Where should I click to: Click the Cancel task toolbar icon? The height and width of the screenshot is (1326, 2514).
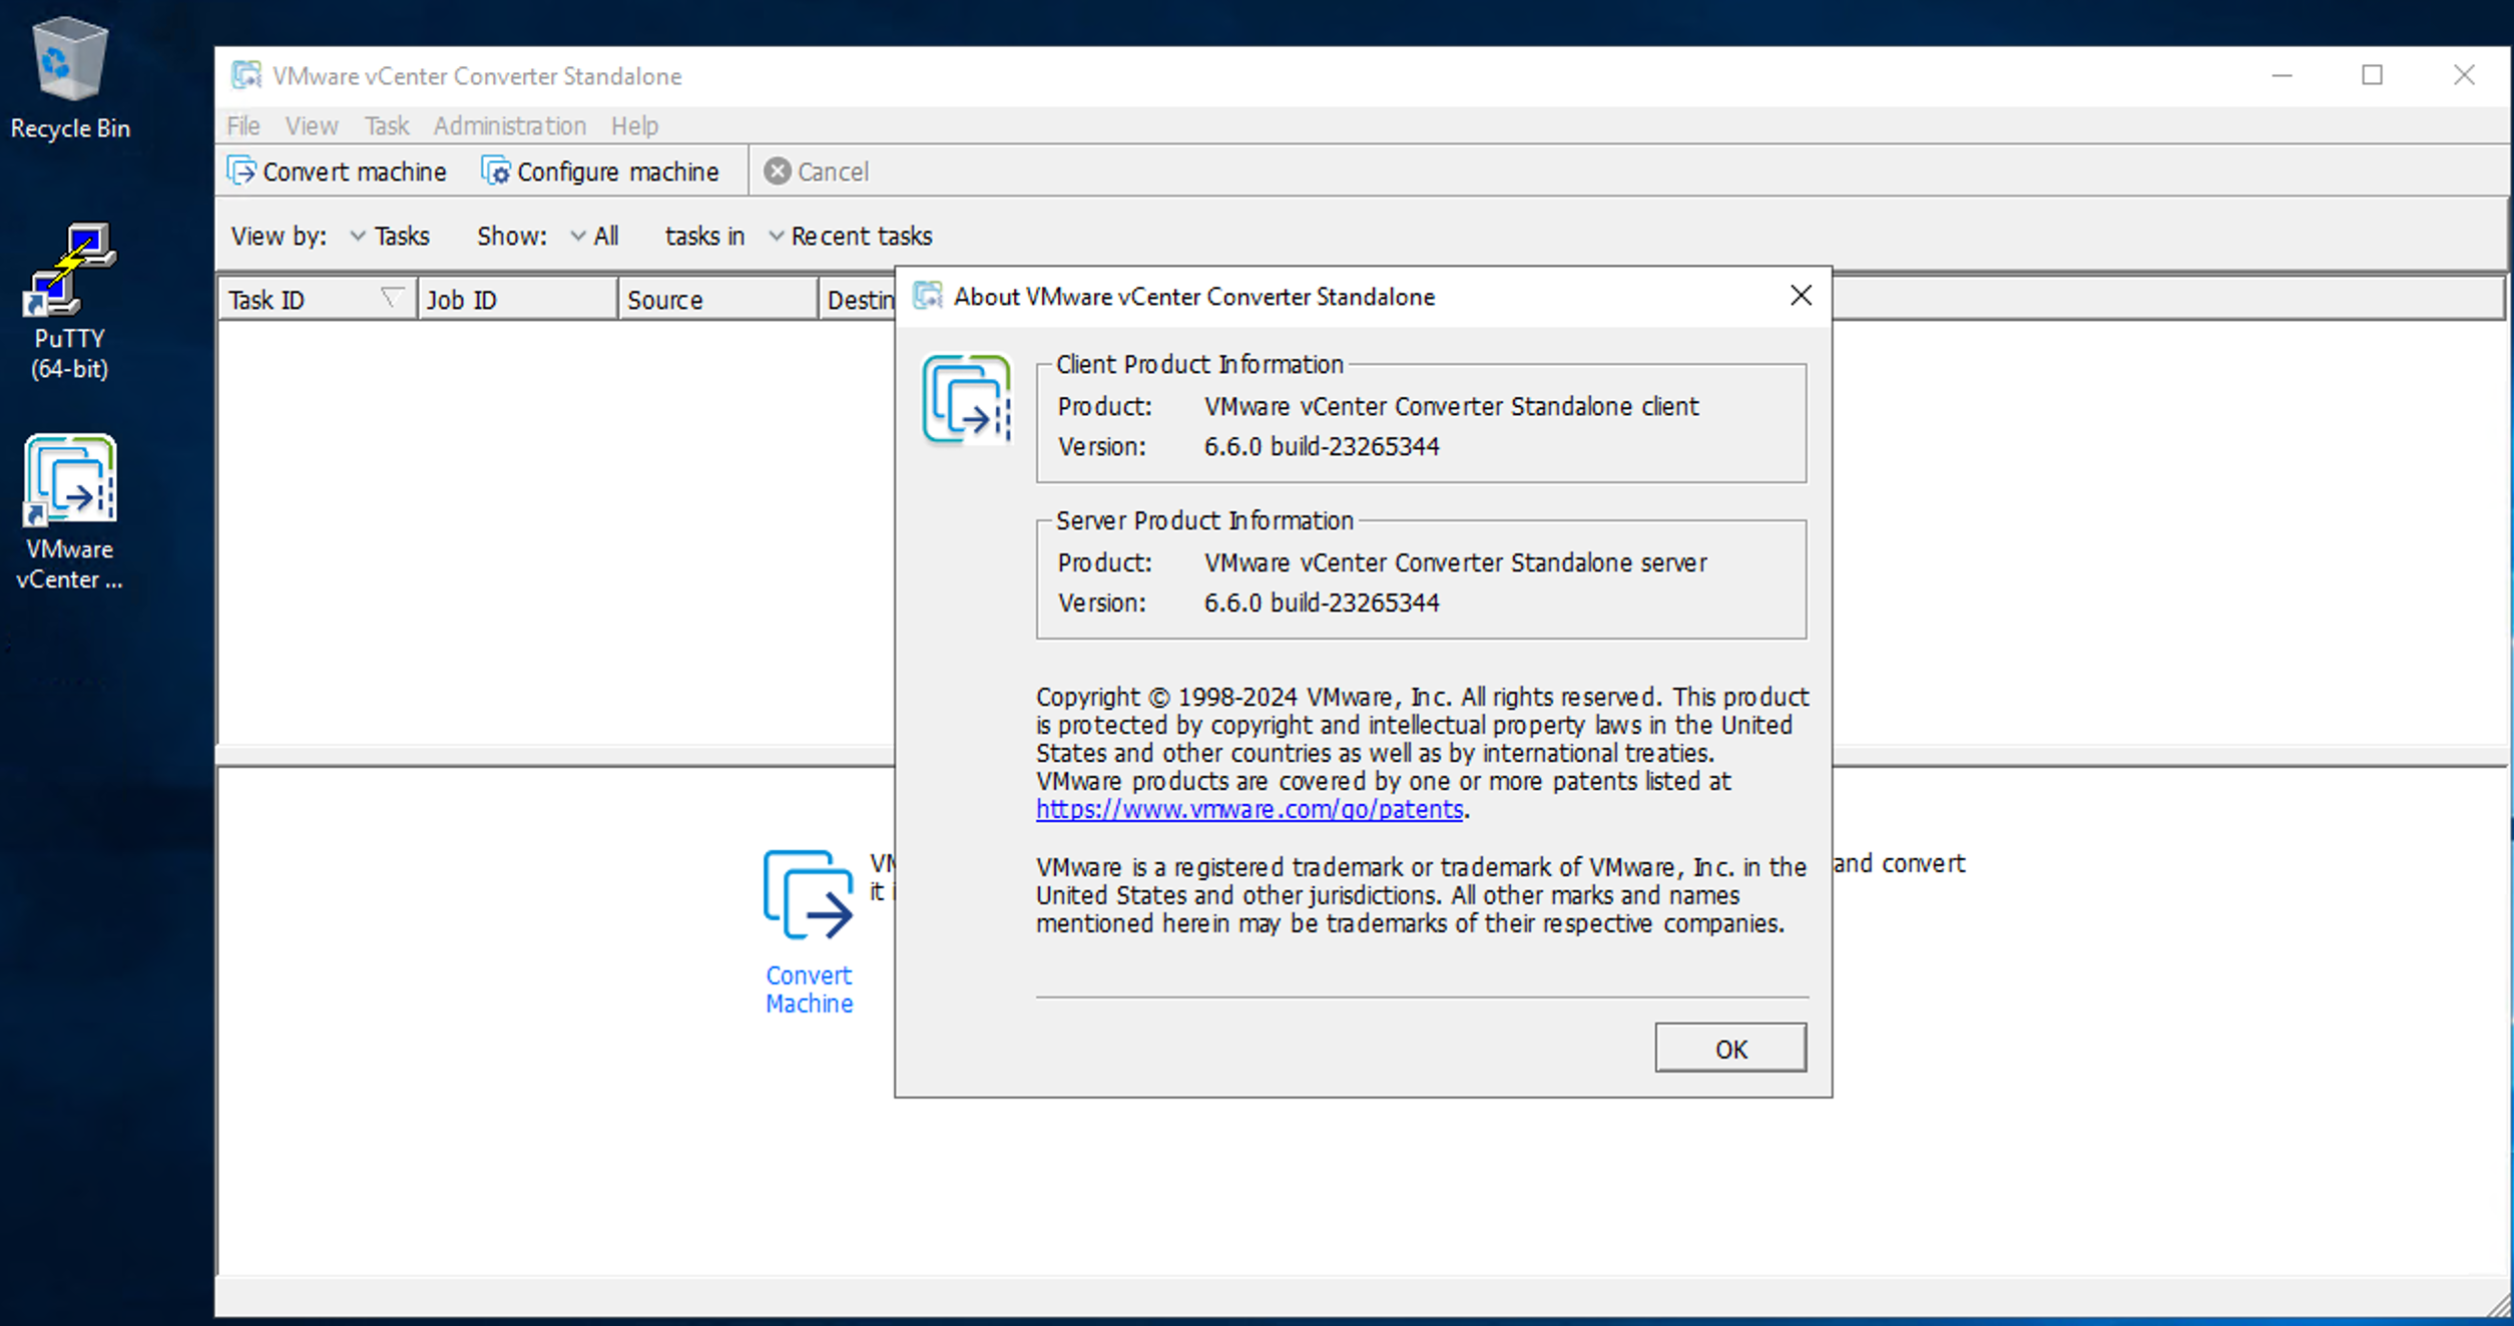pyautogui.click(x=776, y=171)
